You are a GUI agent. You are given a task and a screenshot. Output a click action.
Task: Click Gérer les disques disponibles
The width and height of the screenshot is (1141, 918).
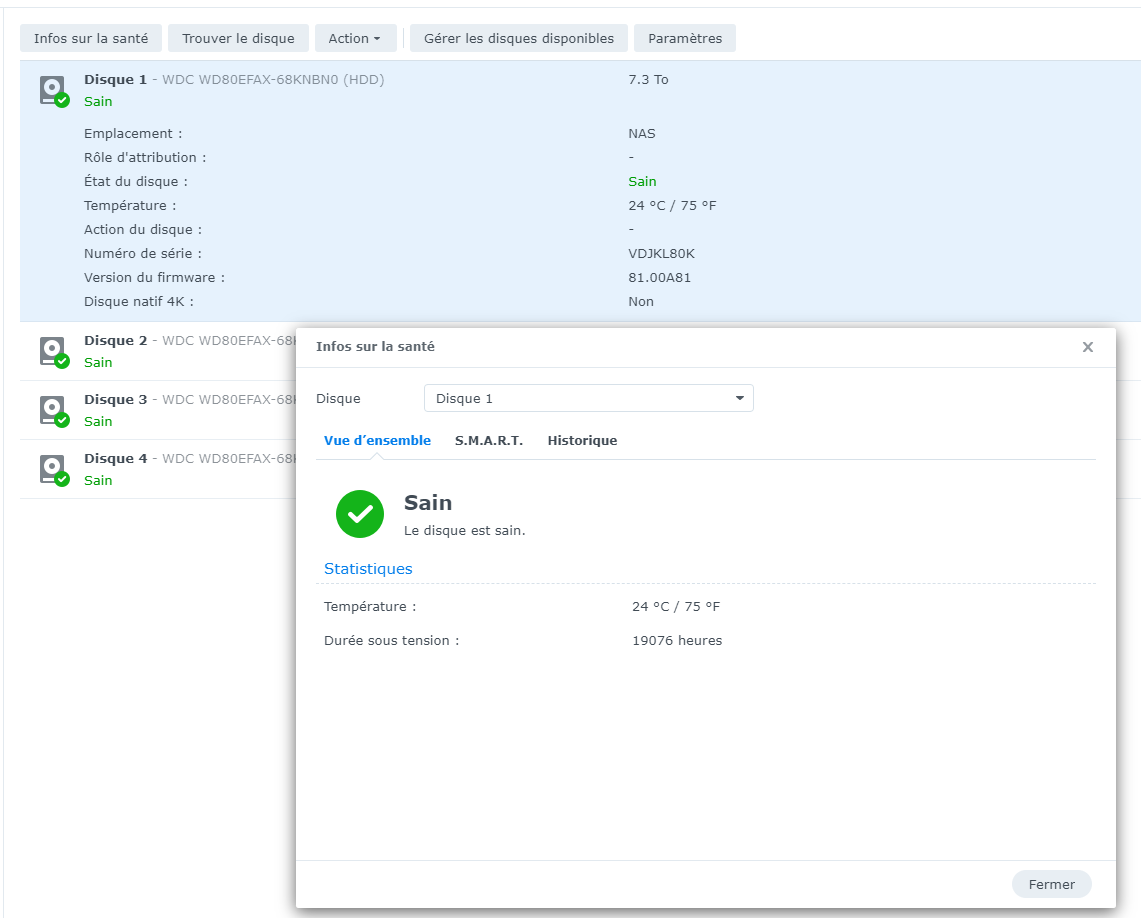coord(519,39)
